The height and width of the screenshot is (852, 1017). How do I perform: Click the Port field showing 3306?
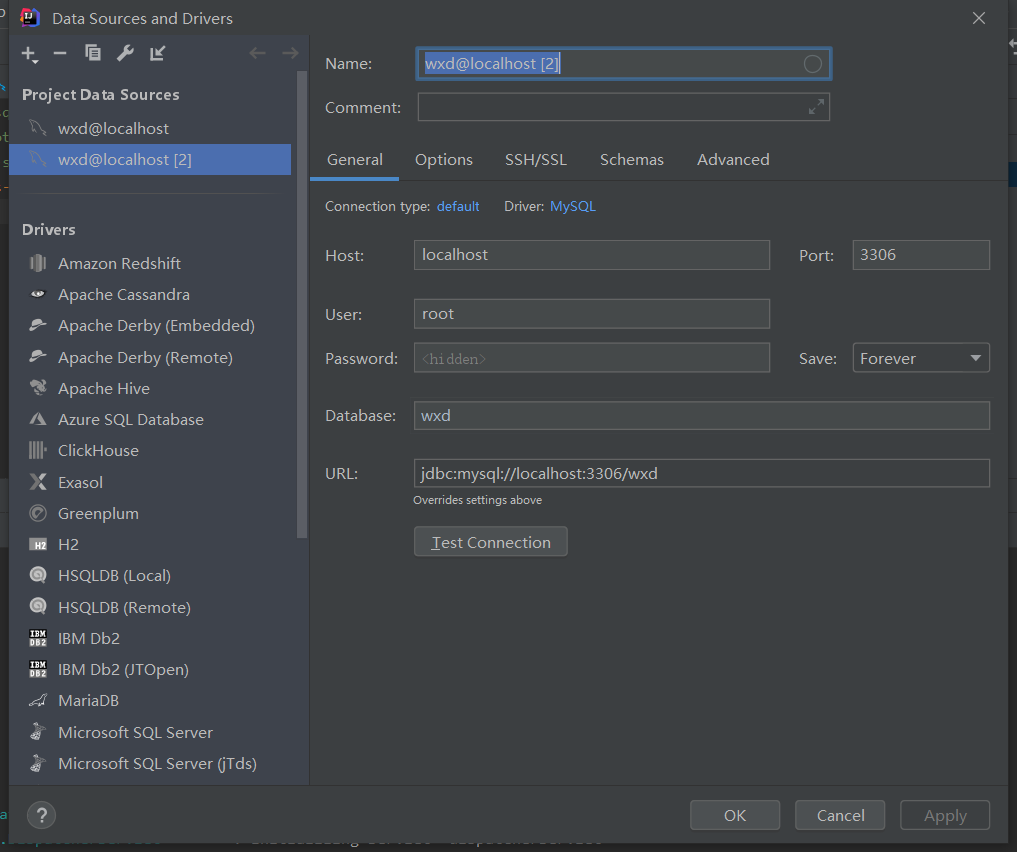921,255
